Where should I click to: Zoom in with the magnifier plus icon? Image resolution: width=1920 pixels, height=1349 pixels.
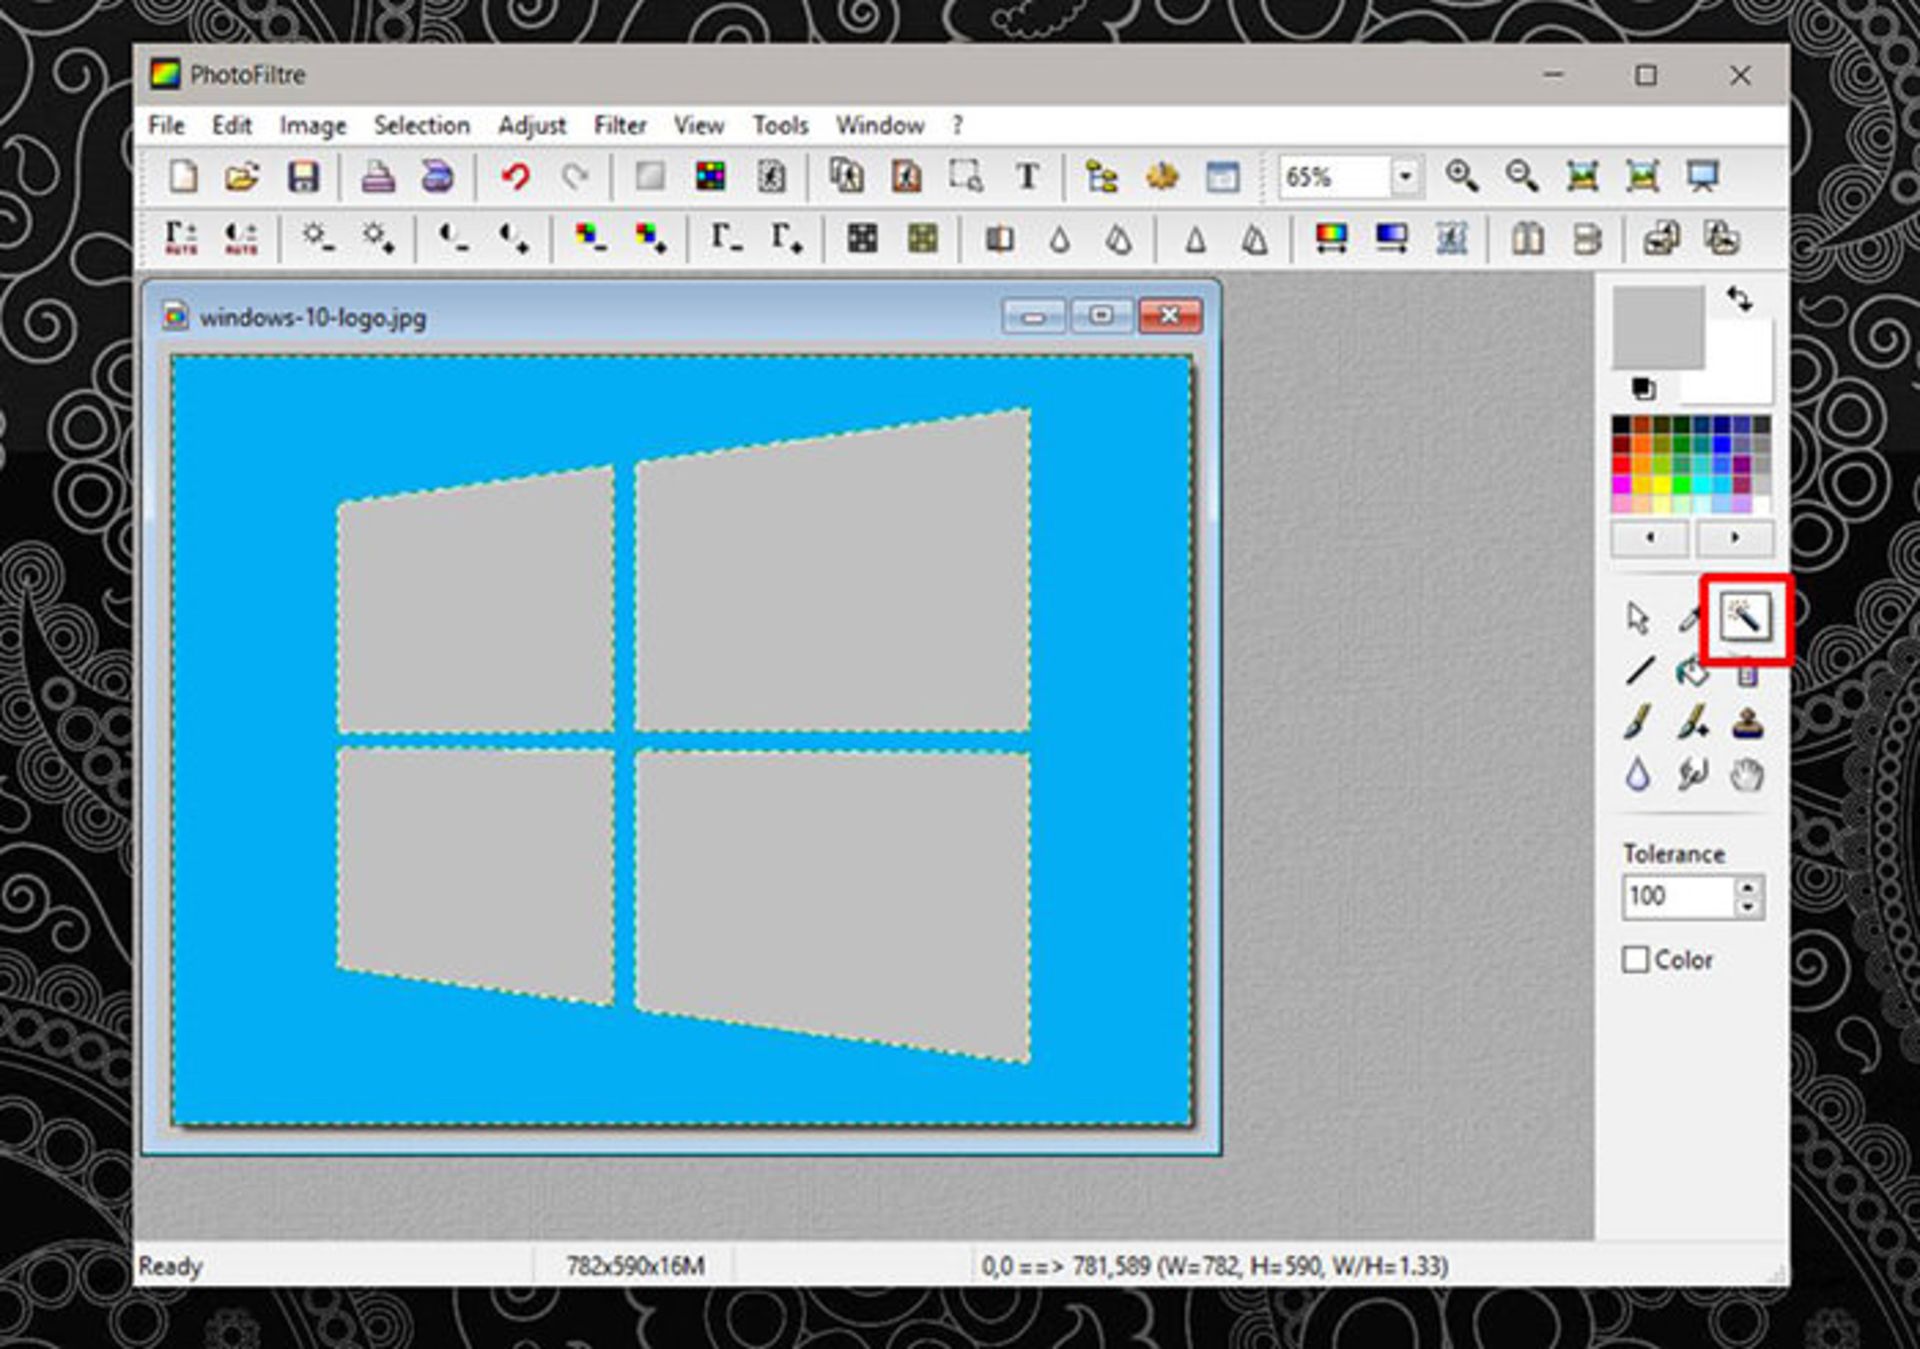(1462, 177)
